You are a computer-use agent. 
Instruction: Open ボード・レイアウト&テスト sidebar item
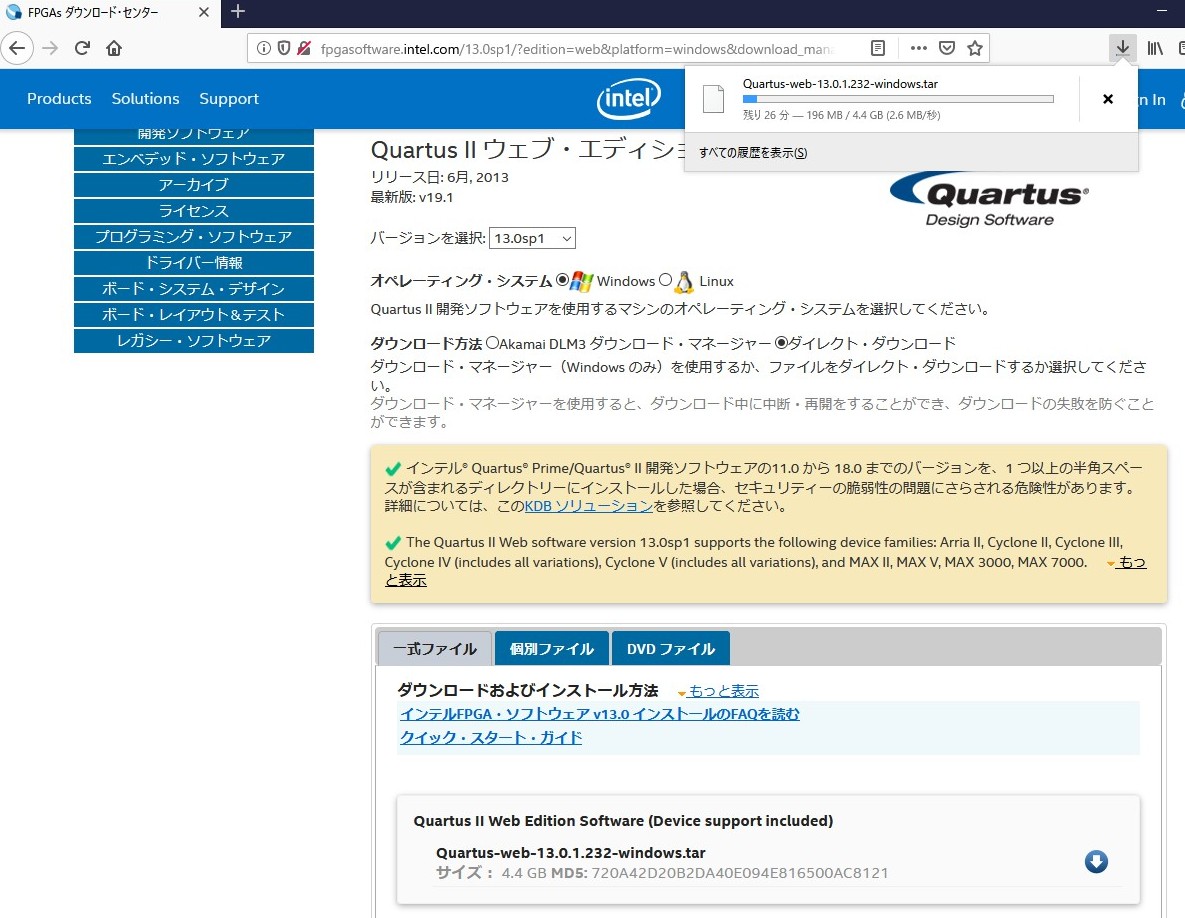pyautogui.click(x=193, y=314)
